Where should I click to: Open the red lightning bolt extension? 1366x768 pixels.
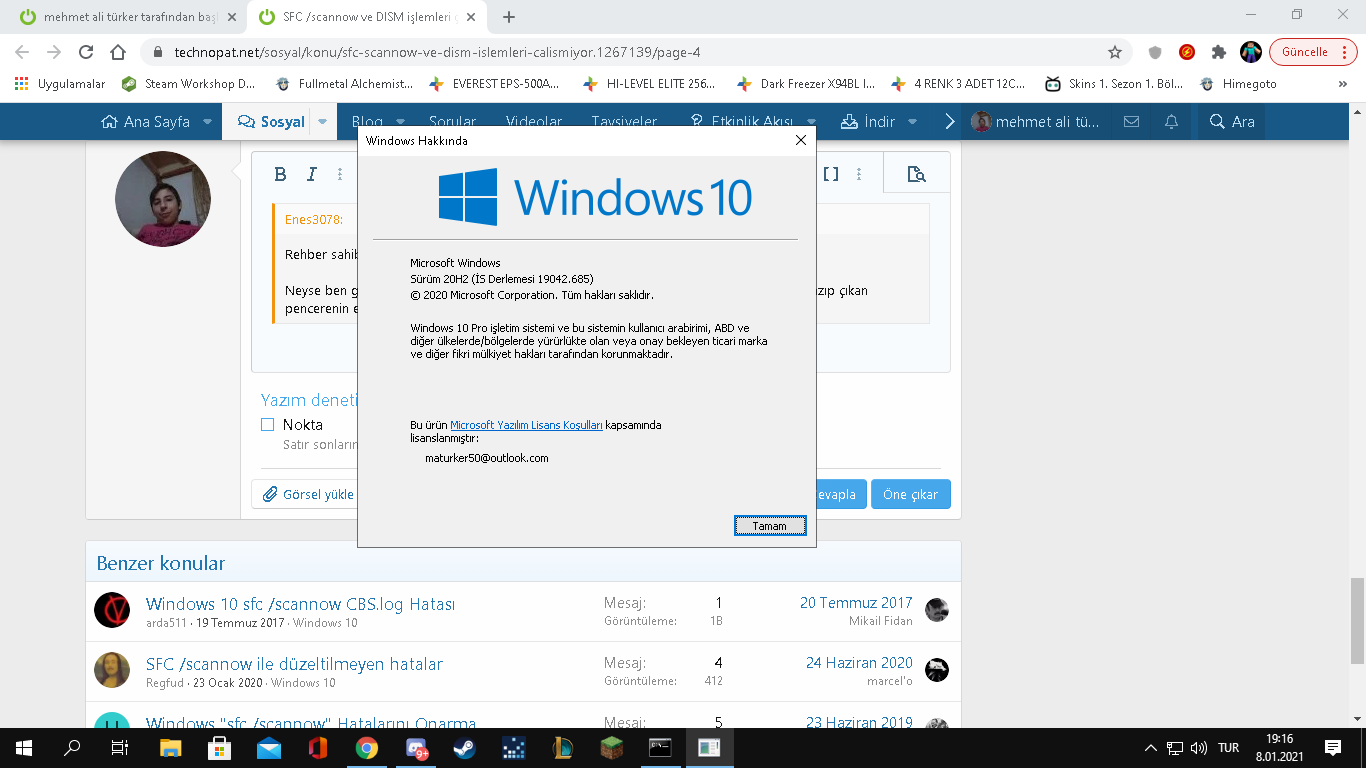coord(1187,52)
